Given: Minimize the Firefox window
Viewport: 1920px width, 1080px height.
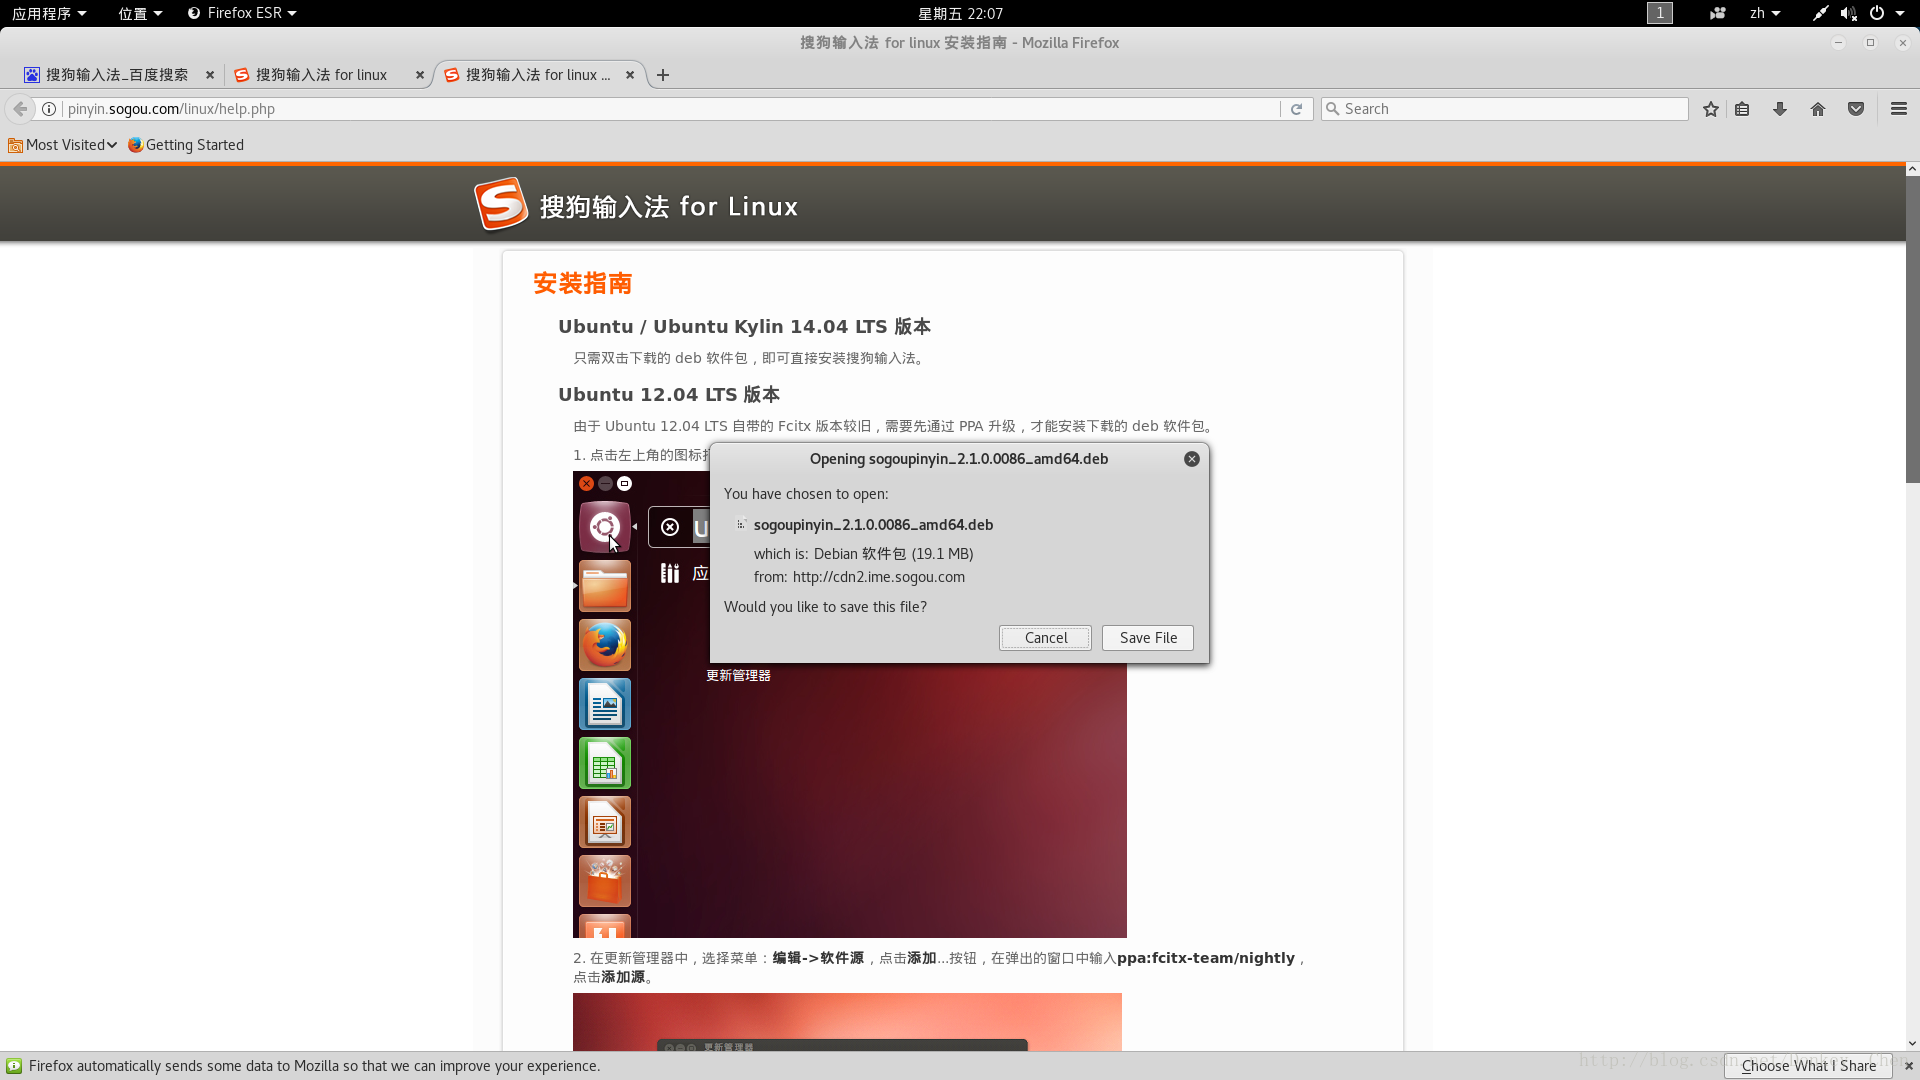Looking at the screenshot, I should pos(1838,43).
